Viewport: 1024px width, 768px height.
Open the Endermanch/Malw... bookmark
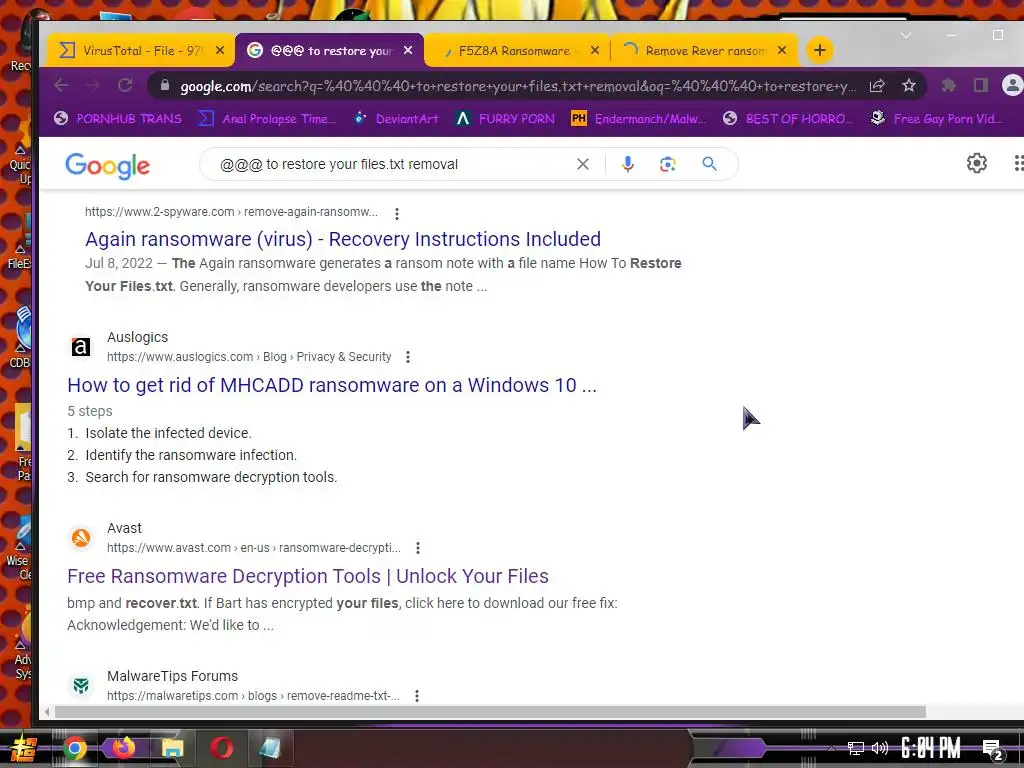[x=639, y=118]
